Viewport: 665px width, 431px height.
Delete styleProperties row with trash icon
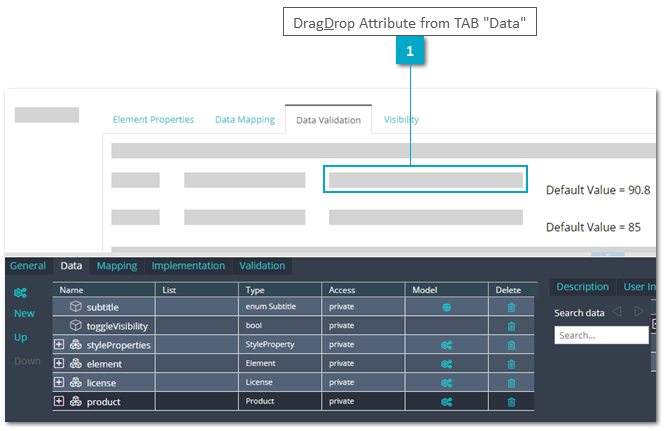pyautogui.click(x=511, y=345)
